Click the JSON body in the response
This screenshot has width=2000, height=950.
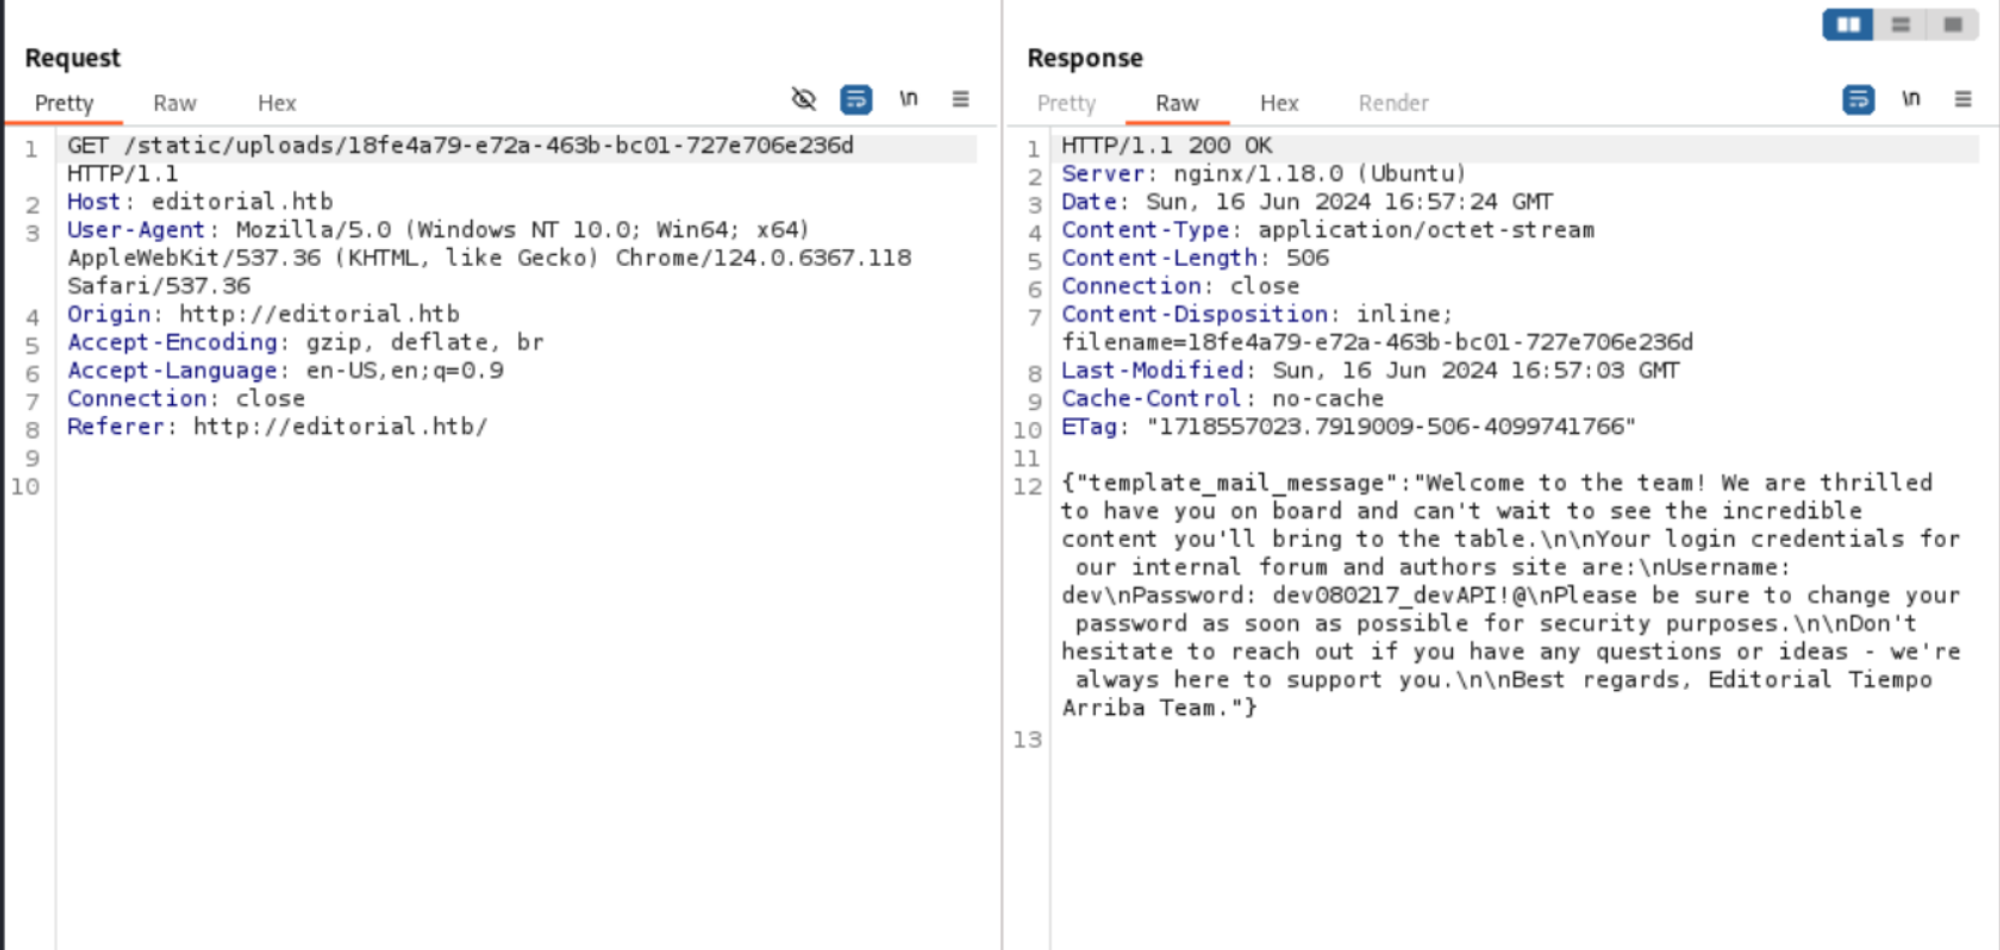click(1500, 595)
